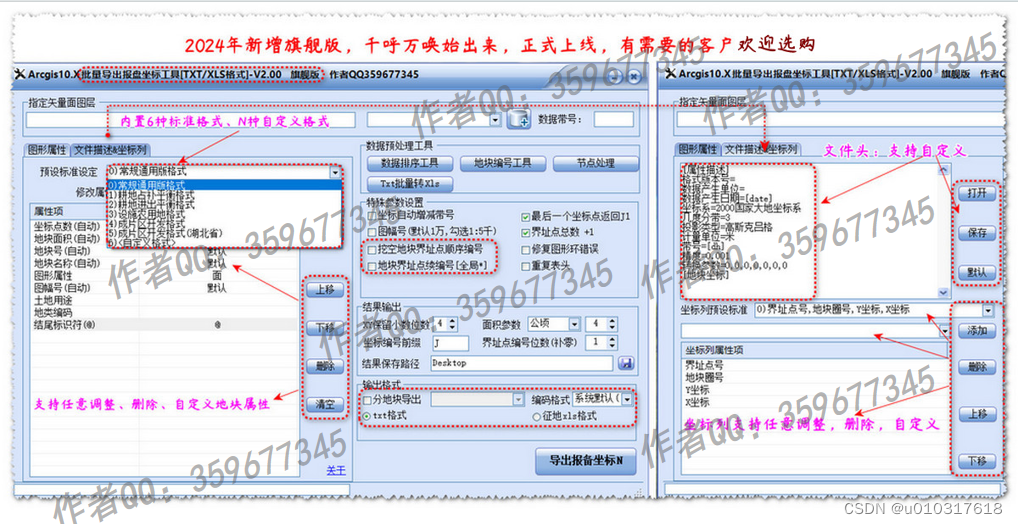Click the 结果保存路径 Desktop field

pyautogui.click(x=522, y=364)
